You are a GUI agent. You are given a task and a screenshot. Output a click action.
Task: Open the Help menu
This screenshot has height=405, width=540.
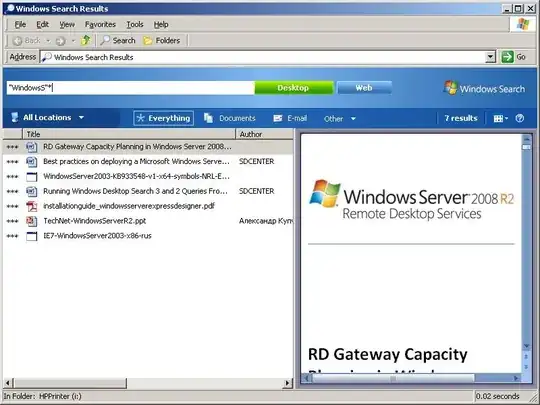coord(161,24)
